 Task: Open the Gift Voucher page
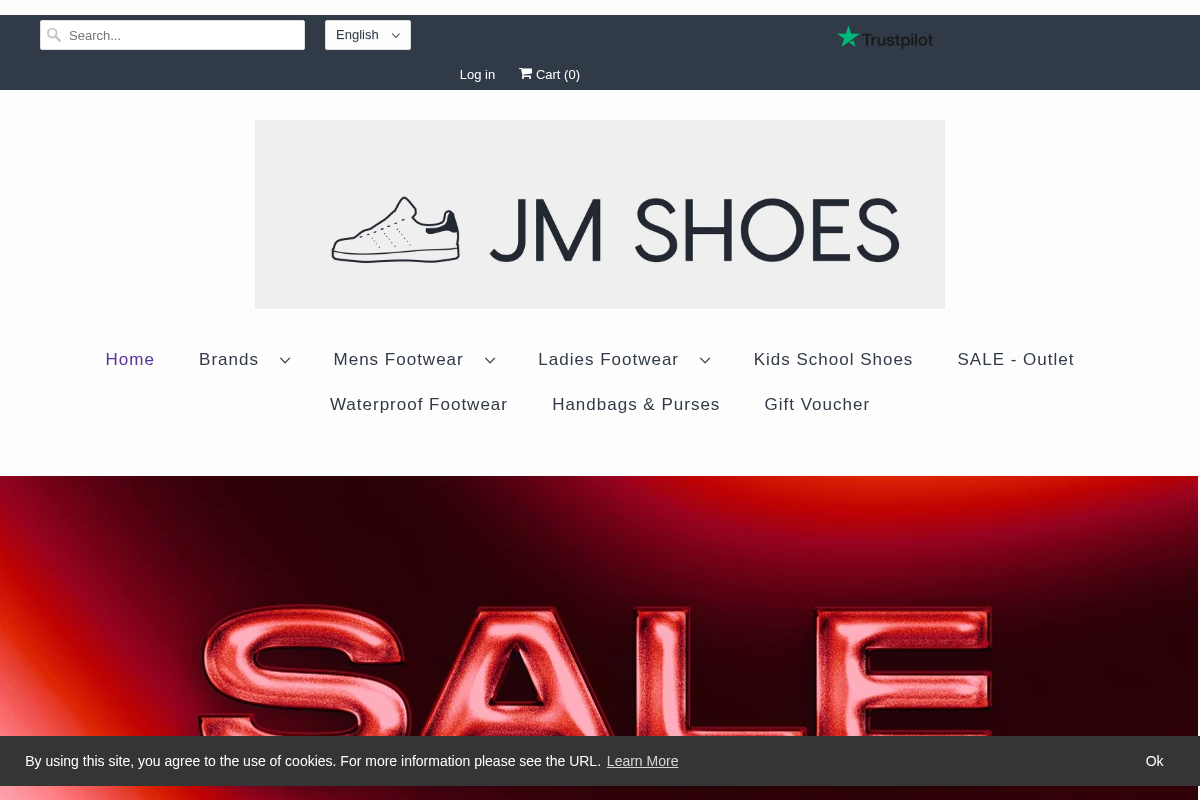pos(817,404)
